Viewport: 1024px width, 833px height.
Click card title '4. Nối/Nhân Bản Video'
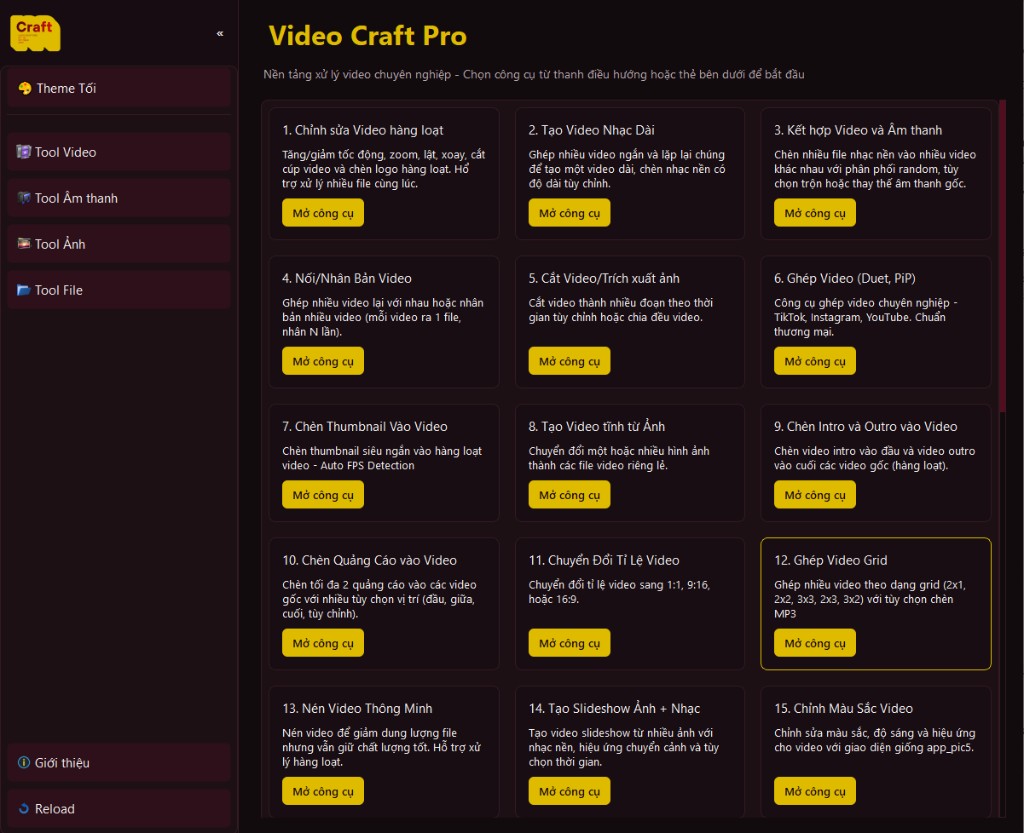(x=347, y=278)
